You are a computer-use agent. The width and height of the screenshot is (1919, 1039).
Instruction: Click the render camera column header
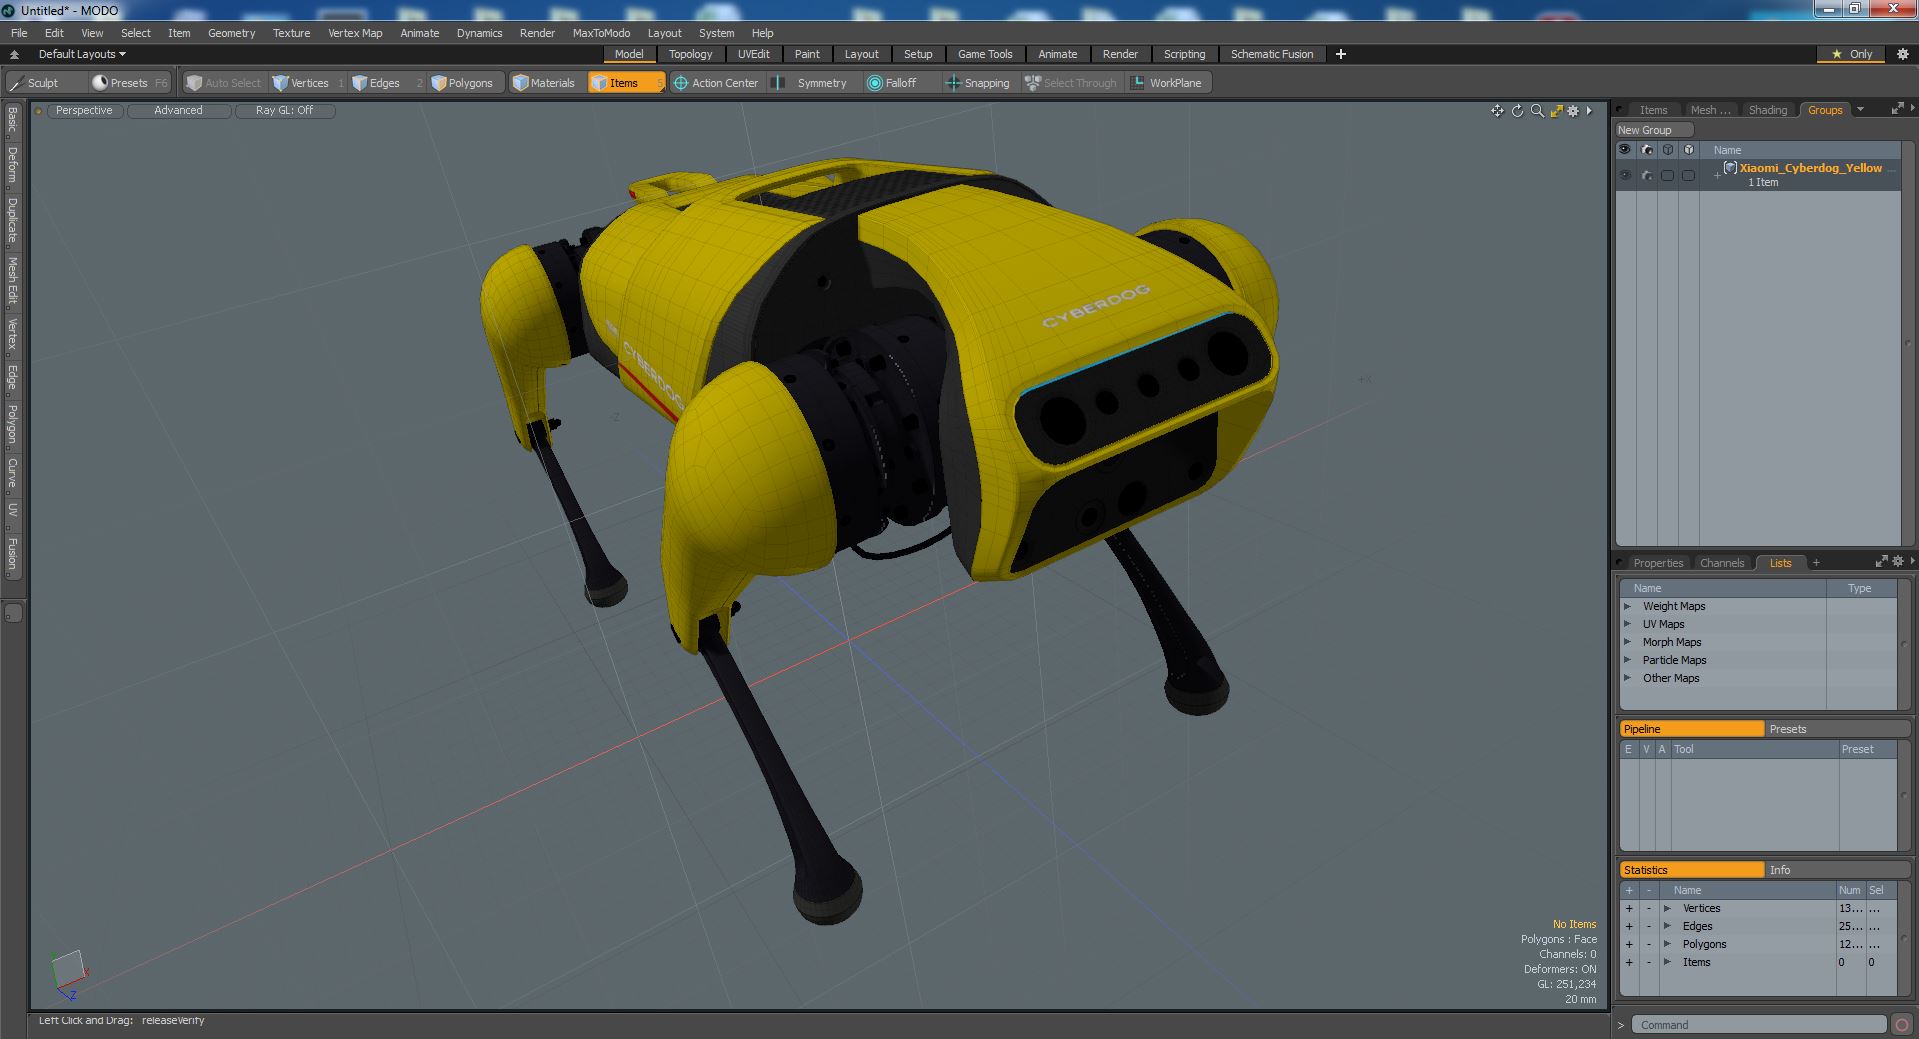coord(1647,150)
